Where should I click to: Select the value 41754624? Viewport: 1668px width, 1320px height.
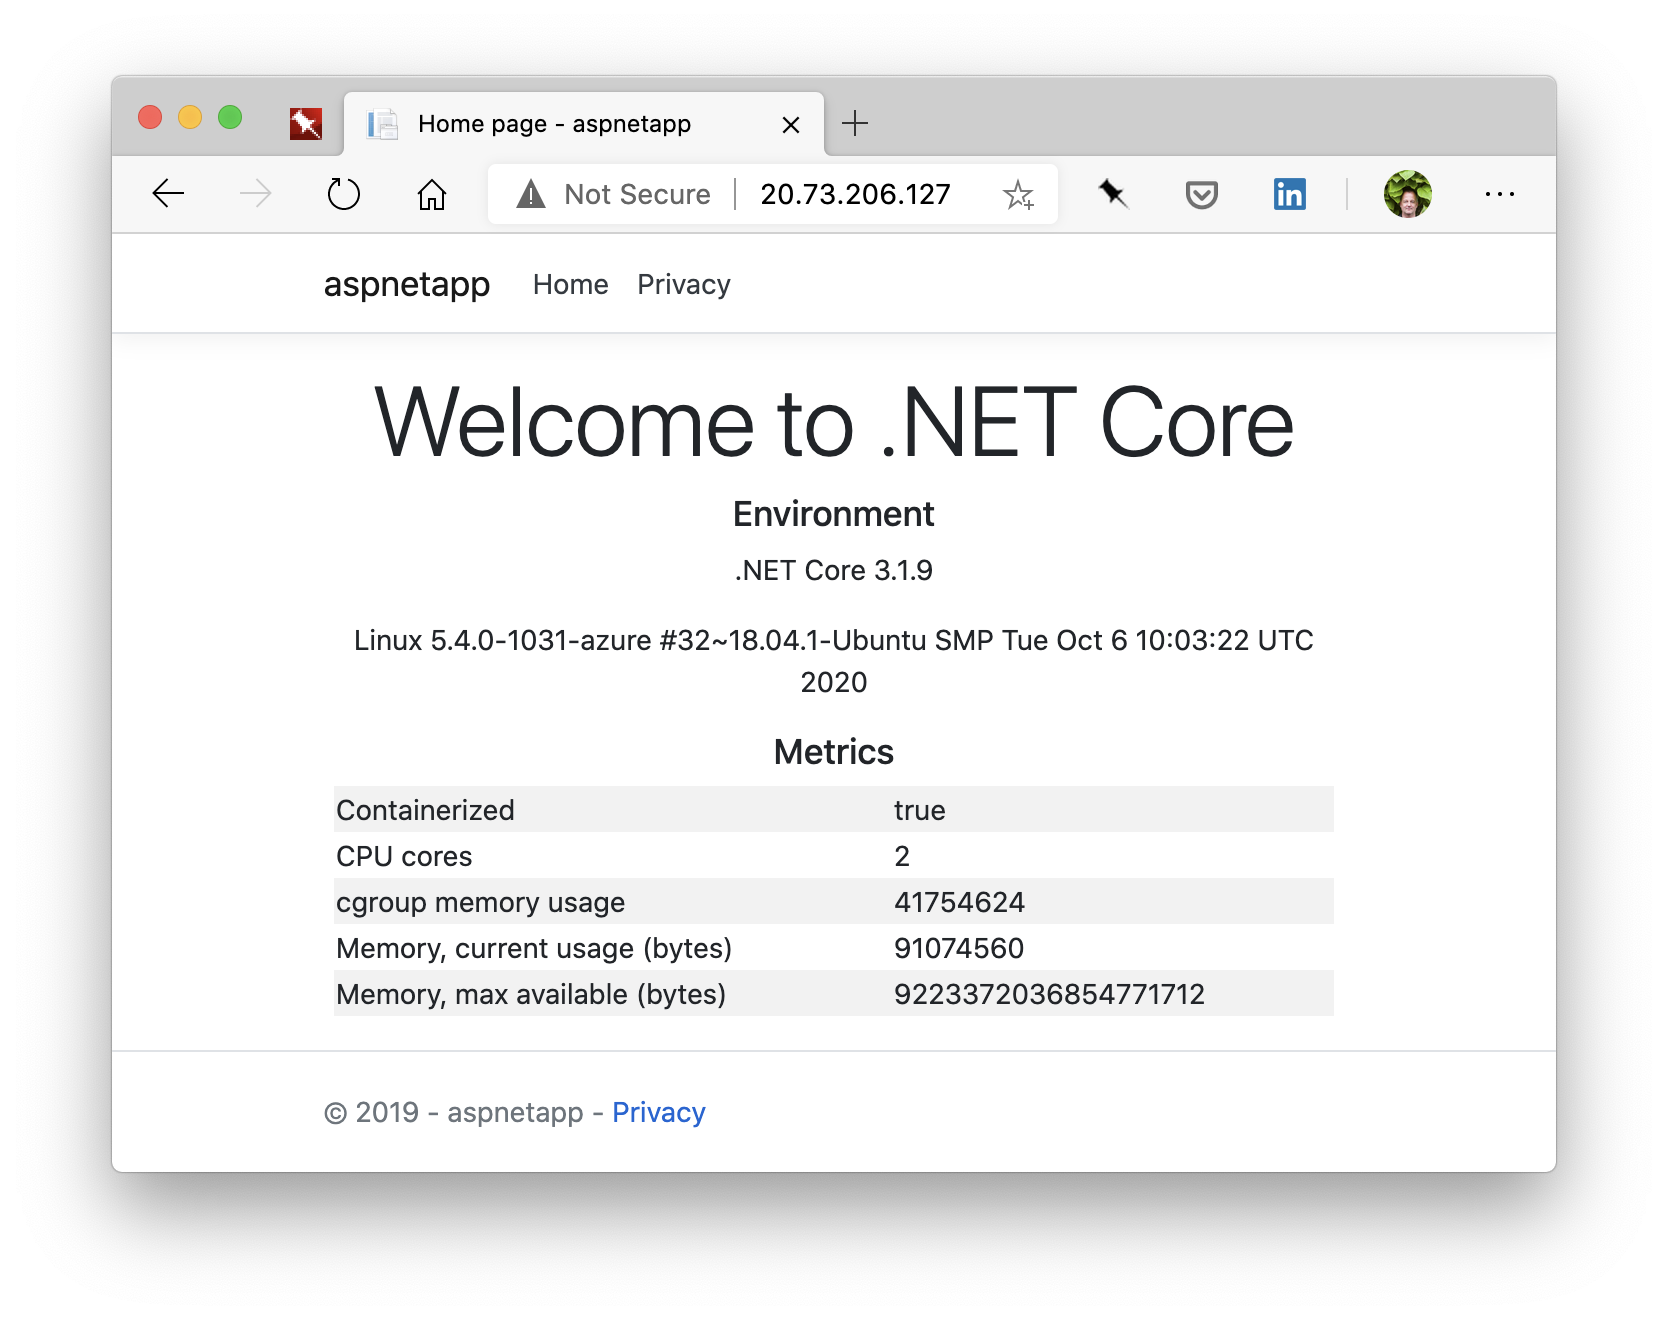click(x=960, y=902)
